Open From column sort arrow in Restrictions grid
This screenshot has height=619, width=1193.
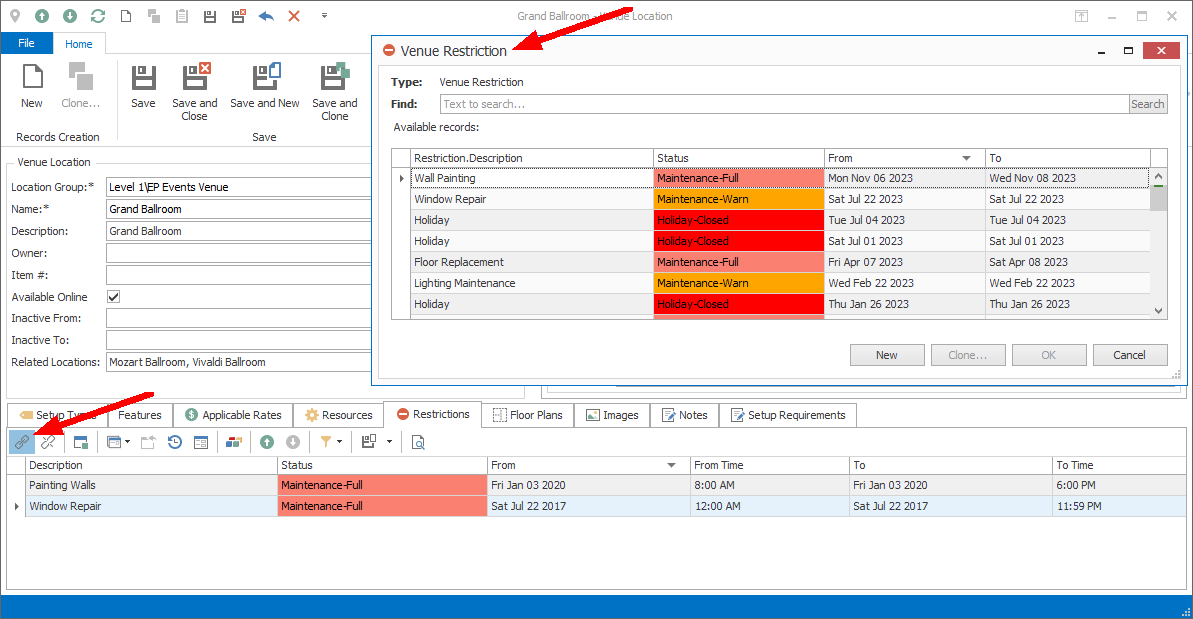pos(672,465)
